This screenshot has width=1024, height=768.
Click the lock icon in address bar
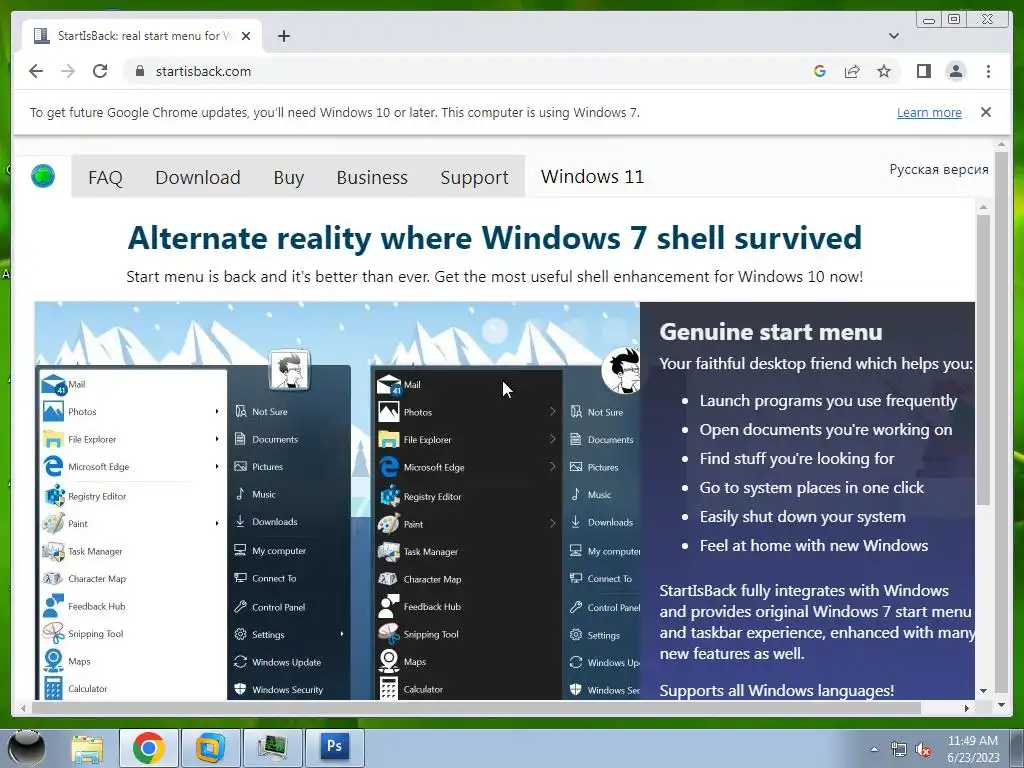tap(139, 71)
